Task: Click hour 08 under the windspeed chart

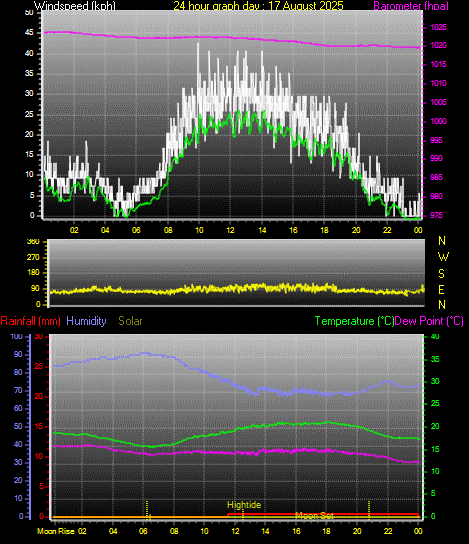Action: pos(168,230)
